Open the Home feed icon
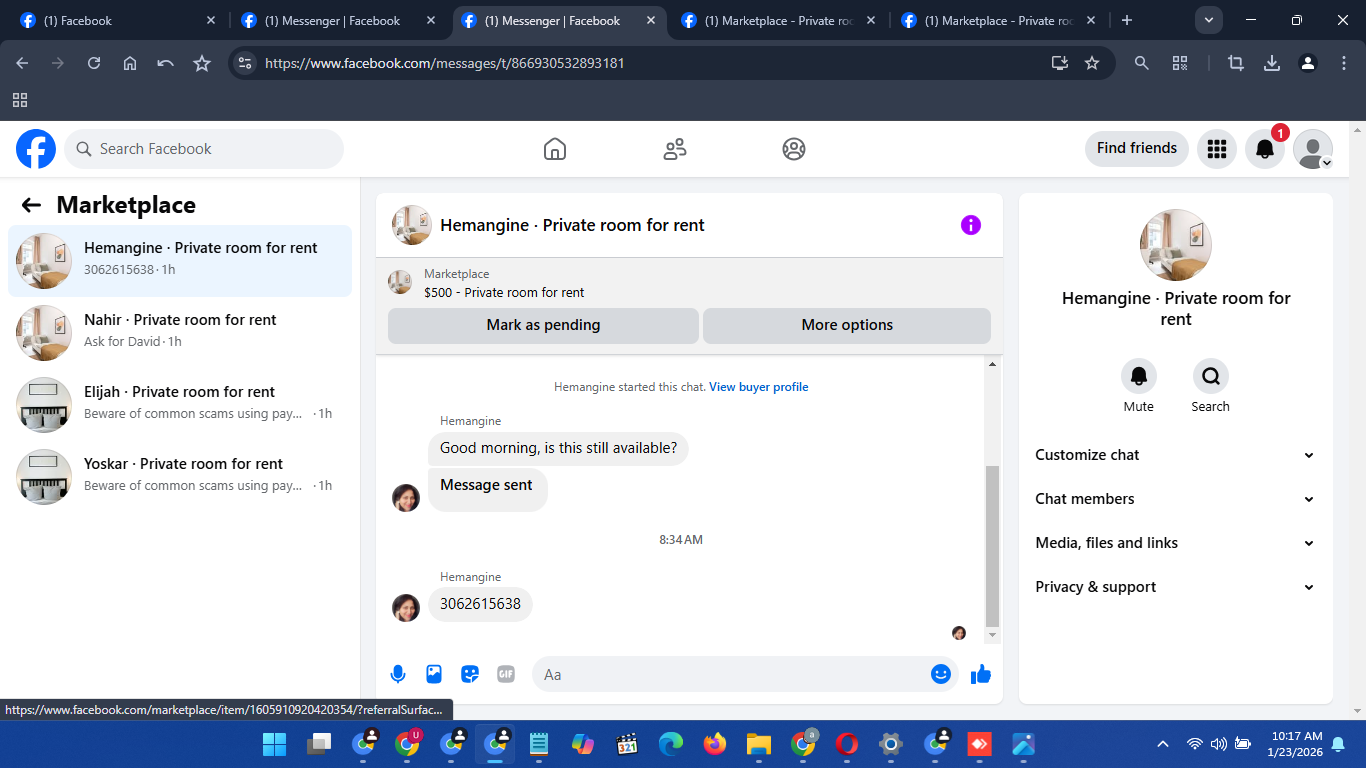This screenshot has width=1366, height=768. [x=555, y=149]
